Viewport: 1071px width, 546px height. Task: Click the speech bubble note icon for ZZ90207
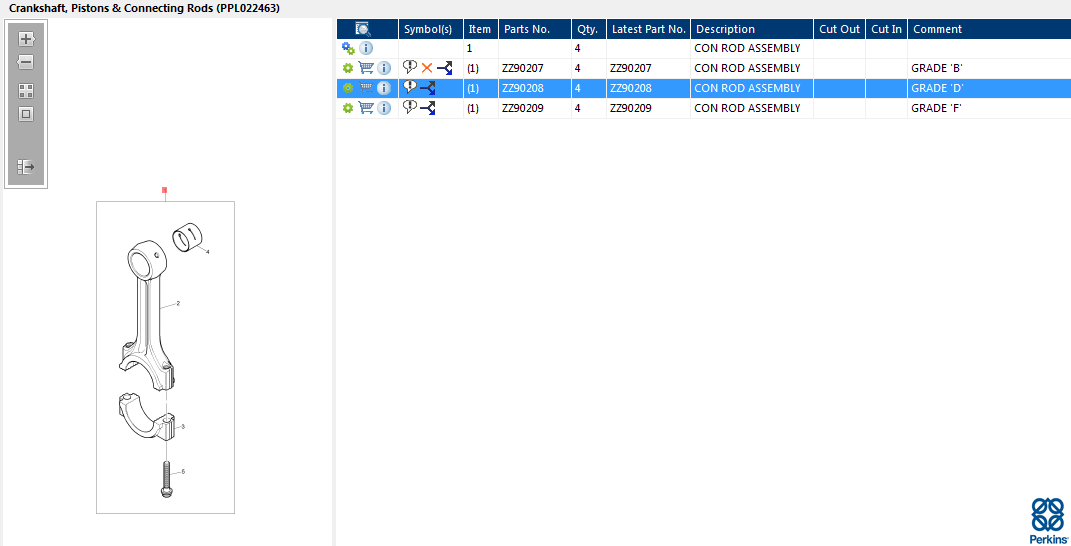tap(410, 67)
